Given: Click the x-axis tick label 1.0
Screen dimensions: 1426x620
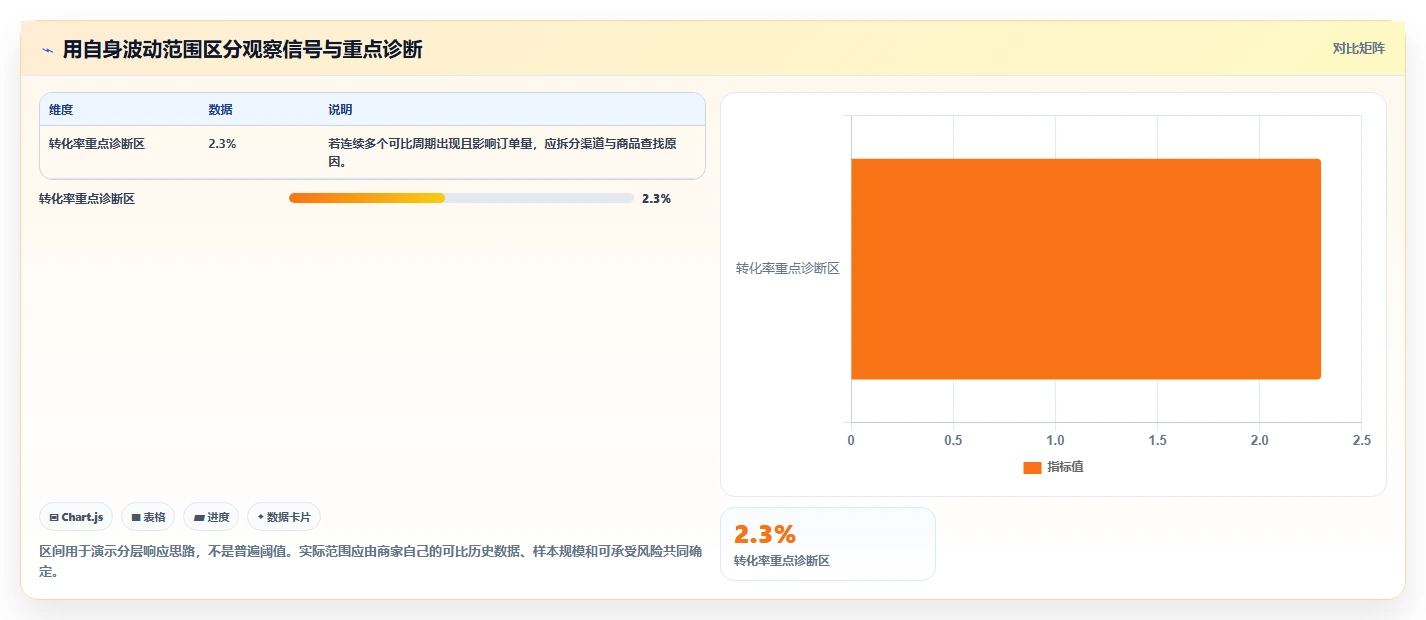Looking at the screenshot, I should [1055, 441].
